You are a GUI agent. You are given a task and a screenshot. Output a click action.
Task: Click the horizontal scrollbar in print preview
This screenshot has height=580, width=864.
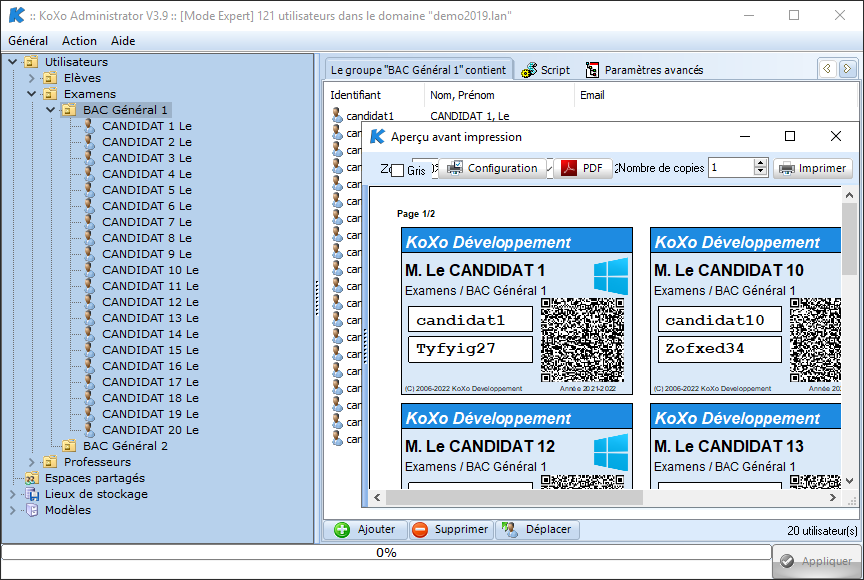[514, 497]
